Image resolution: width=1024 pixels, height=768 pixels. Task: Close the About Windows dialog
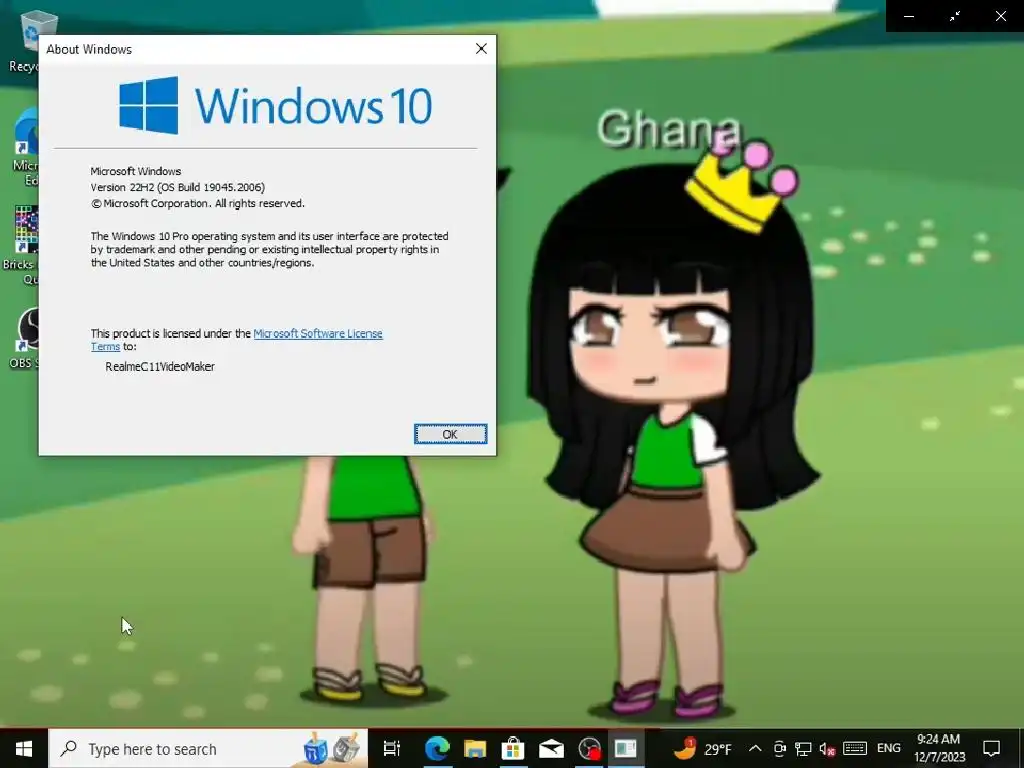pyautogui.click(x=481, y=49)
